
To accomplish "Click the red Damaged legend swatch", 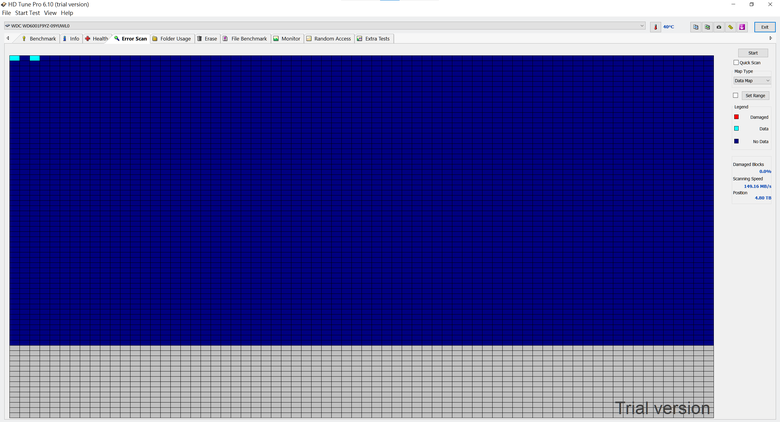I will (x=736, y=117).
